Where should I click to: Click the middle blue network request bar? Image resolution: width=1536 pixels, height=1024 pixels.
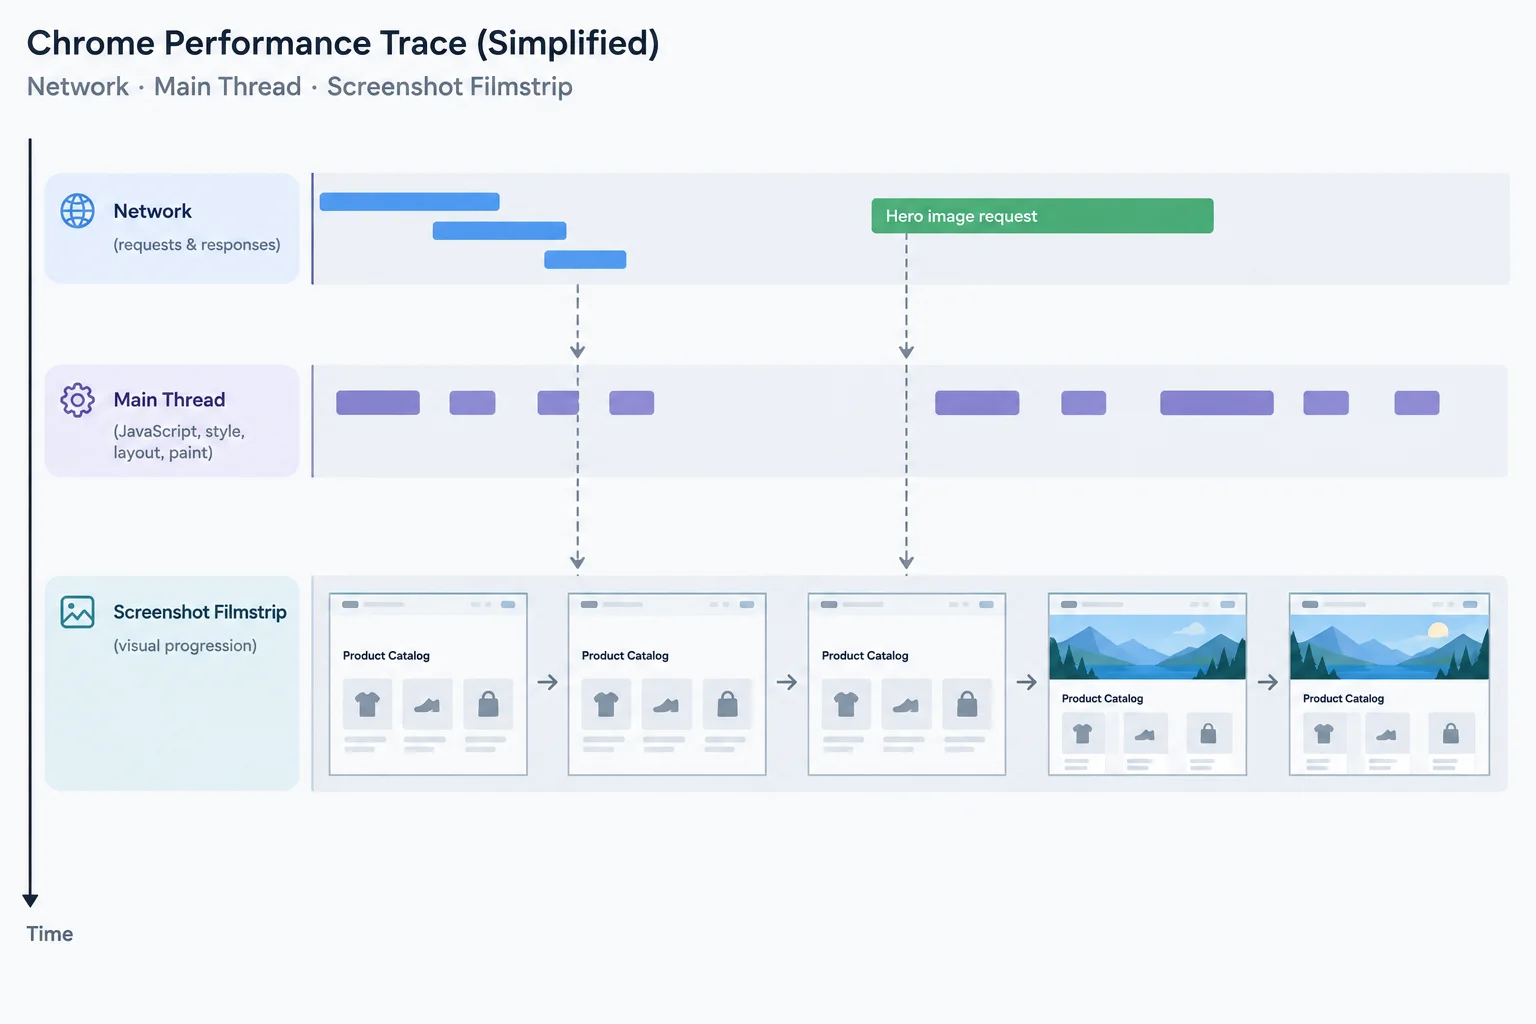coord(499,231)
